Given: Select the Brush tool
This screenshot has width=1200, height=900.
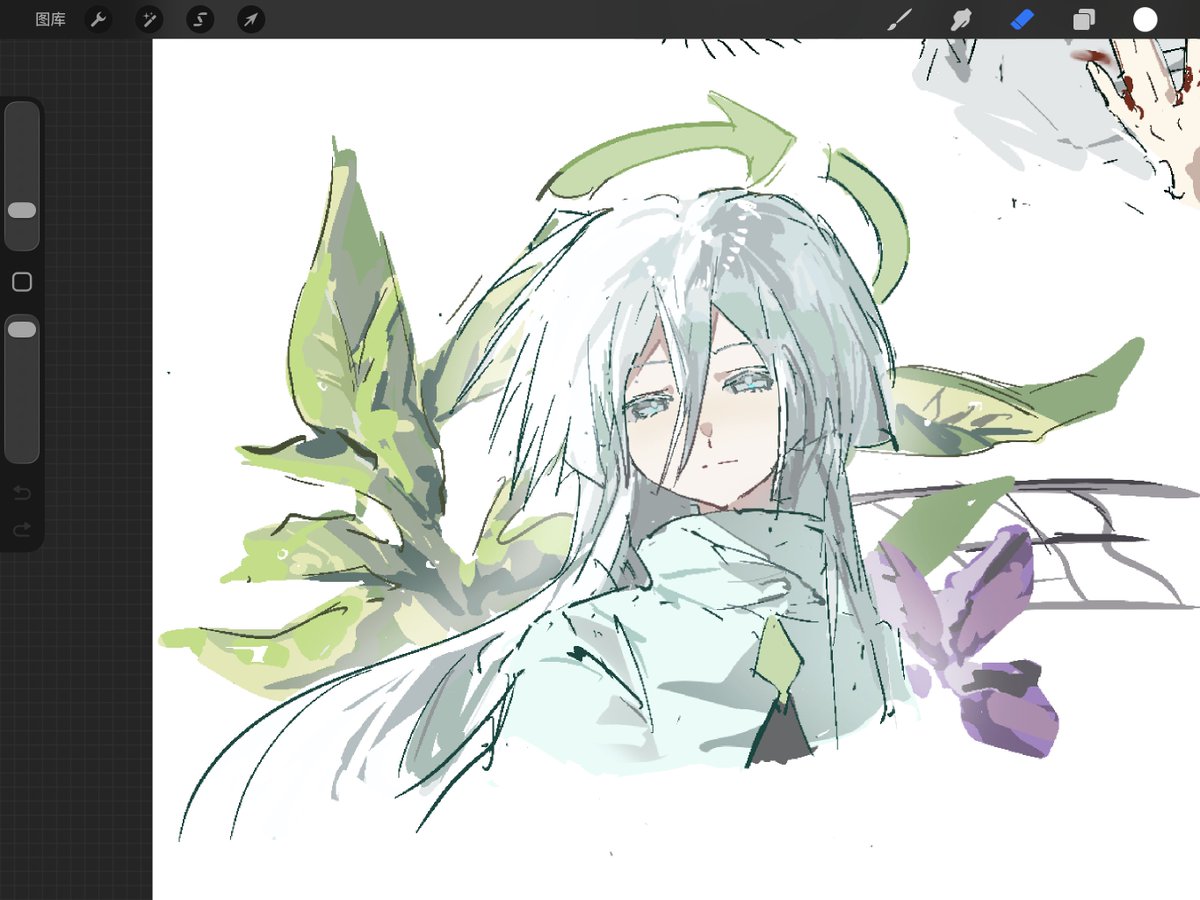Looking at the screenshot, I should point(899,19).
